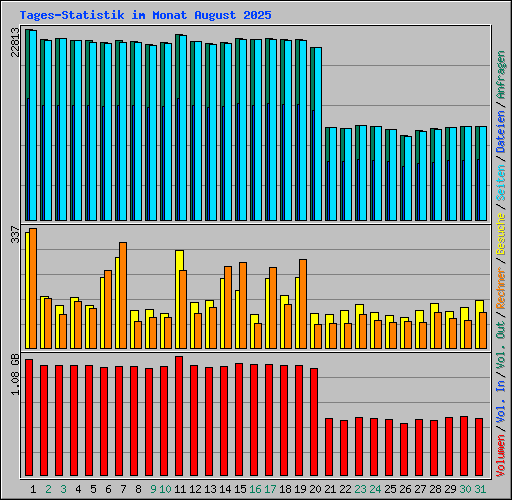The width and height of the screenshot is (512, 500).
Task: Click day label 5 on x-axis
Action: point(93,489)
